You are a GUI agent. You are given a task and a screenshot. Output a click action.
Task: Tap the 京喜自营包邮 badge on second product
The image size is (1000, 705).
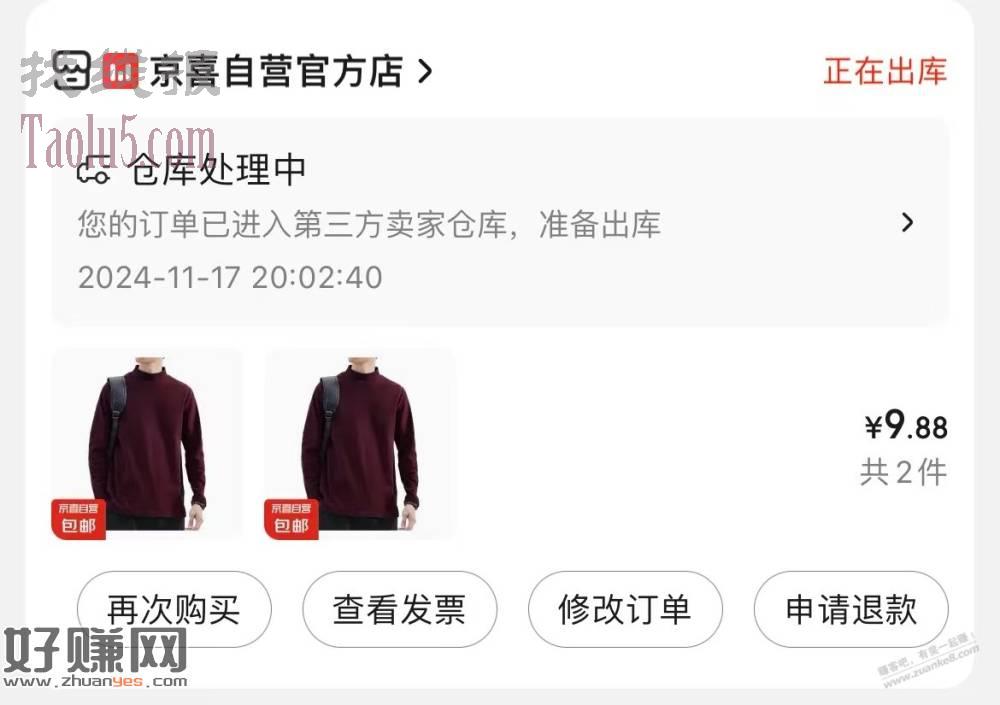pyautogui.click(x=291, y=518)
